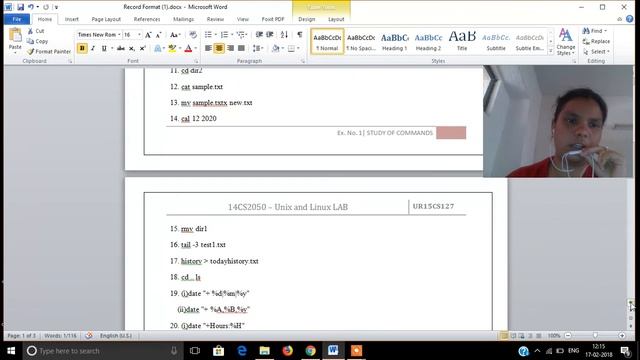Save the document from Quick Access Toolbar
The image size is (640, 360).
coord(20,7)
